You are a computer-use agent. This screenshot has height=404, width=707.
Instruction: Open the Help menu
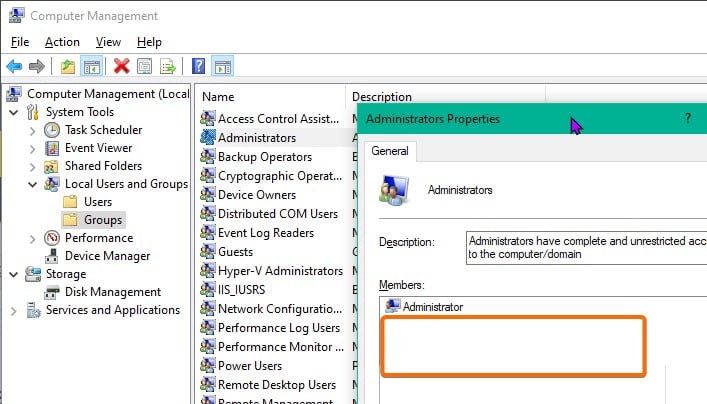coord(149,42)
